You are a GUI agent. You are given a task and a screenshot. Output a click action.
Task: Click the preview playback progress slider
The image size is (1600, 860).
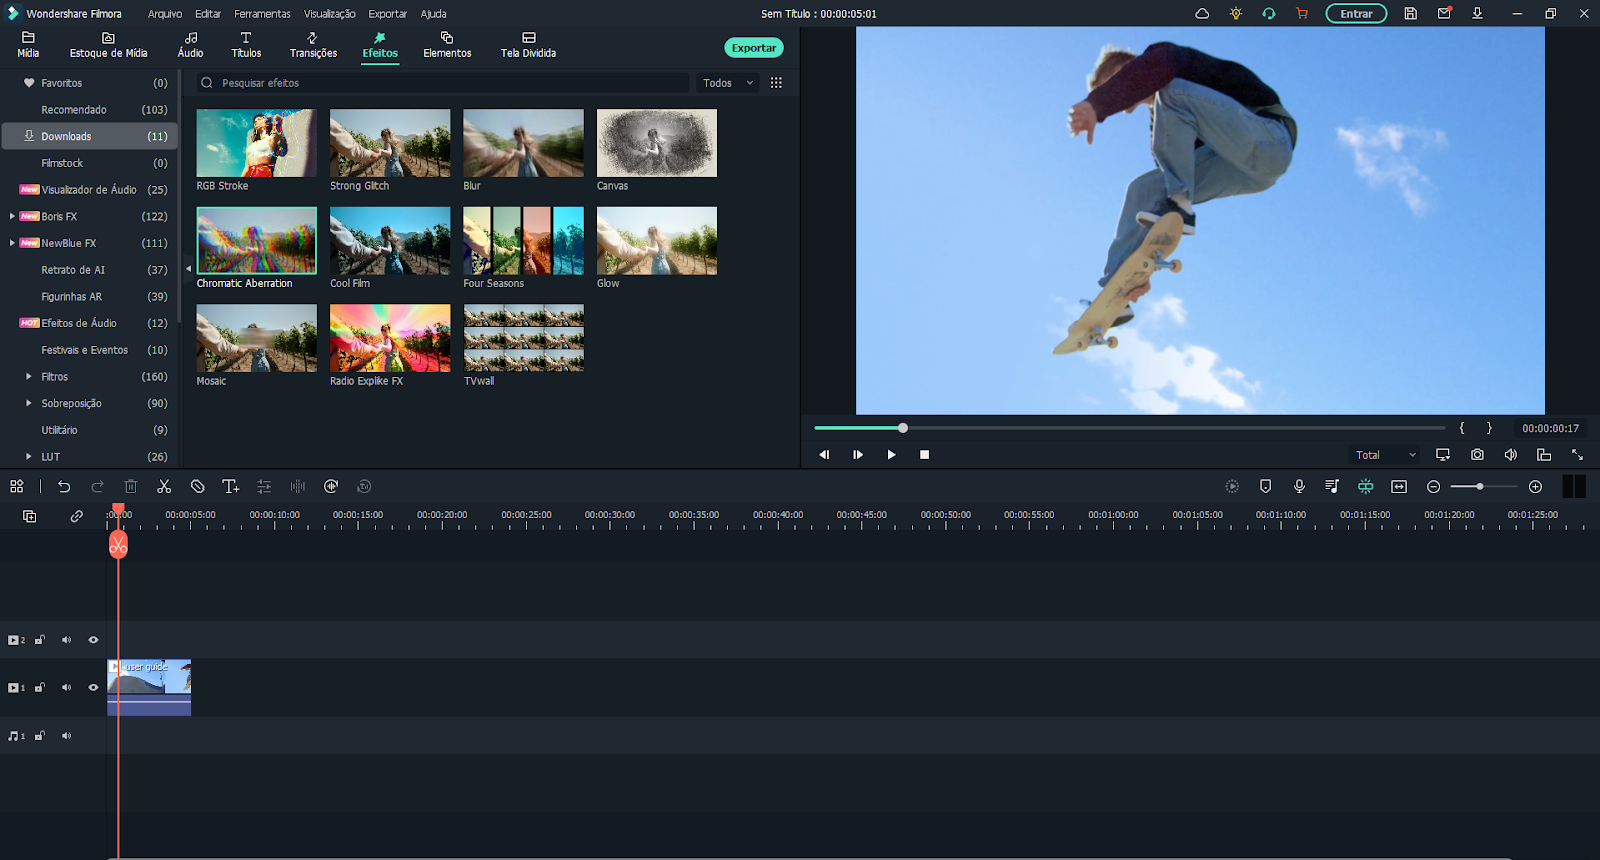click(x=1128, y=428)
